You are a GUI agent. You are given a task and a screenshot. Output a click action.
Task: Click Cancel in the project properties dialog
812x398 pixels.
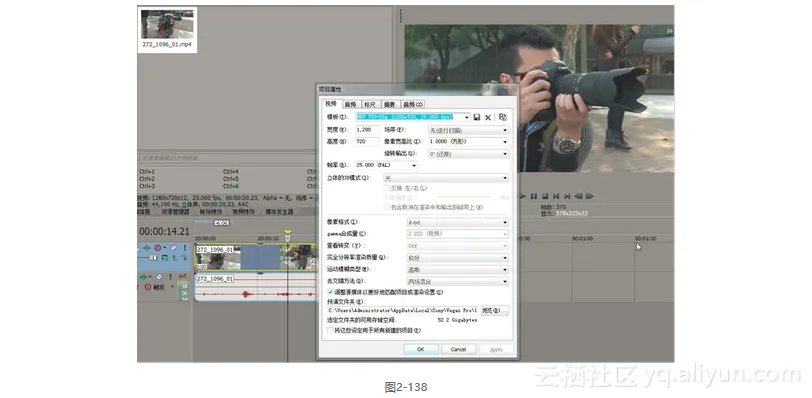pyautogui.click(x=458, y=349)
